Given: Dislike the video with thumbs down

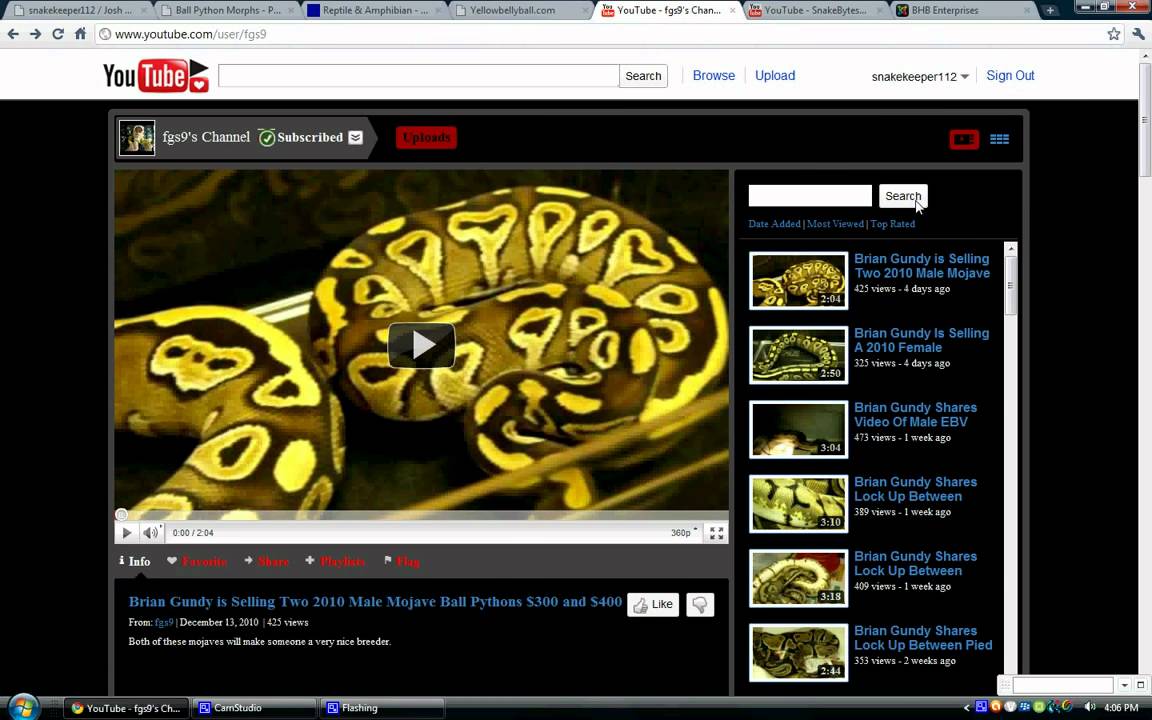Looking at the screenshot, I should click(x=700, y=605).
